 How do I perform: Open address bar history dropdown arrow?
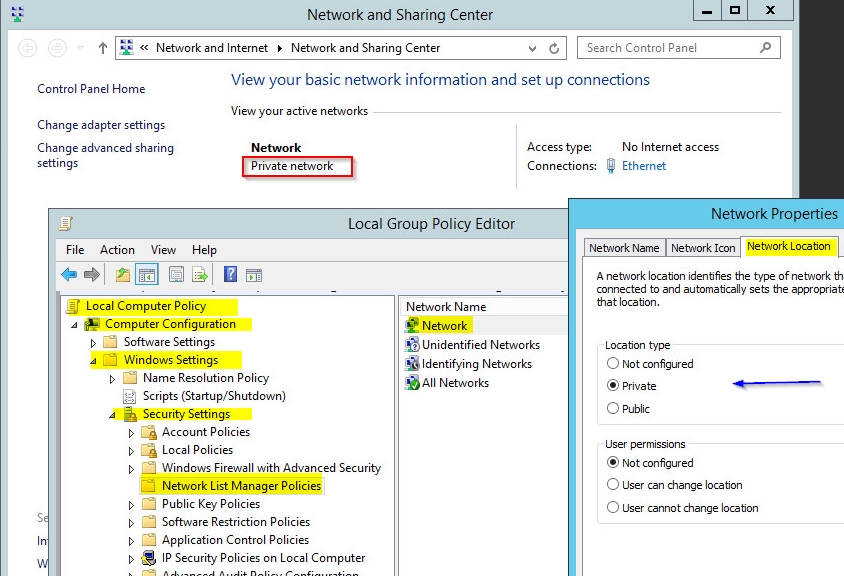point(532,48)
